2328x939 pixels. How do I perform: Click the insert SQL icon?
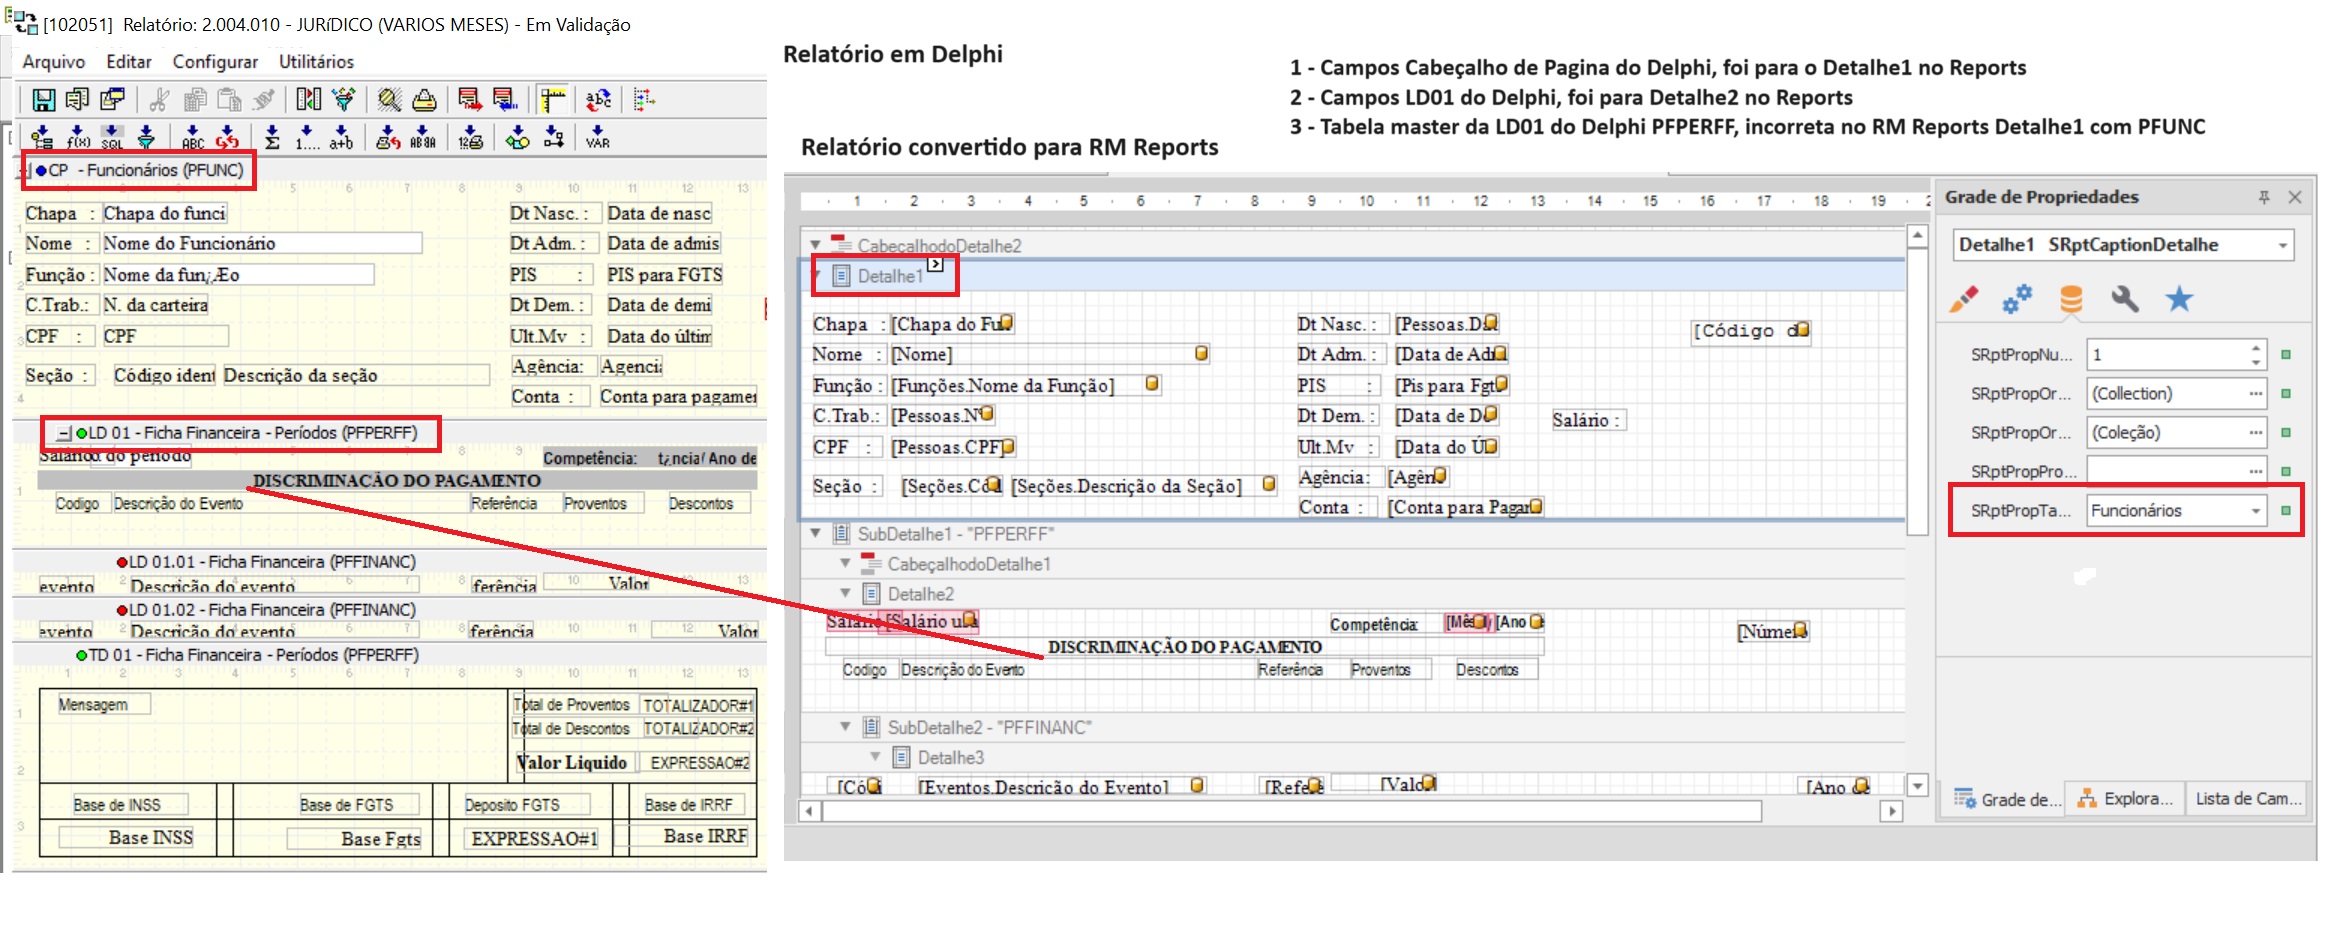(112, 137)
